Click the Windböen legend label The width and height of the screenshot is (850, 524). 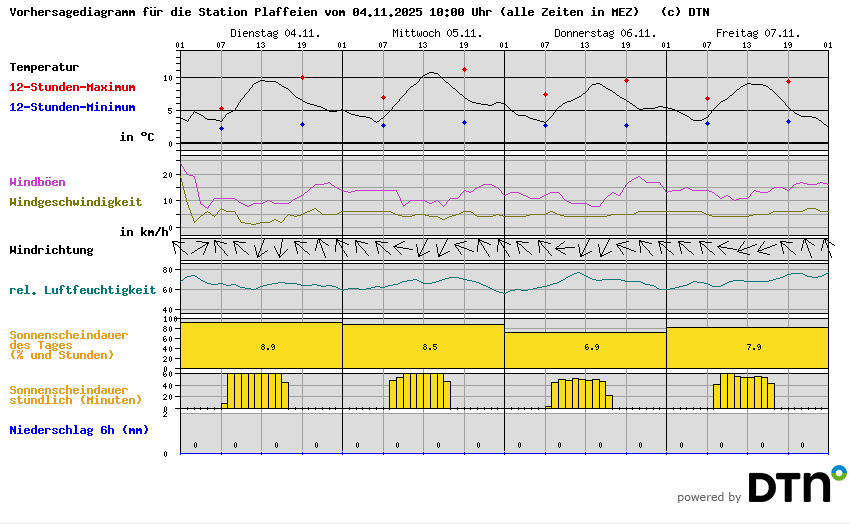[37, 182]
